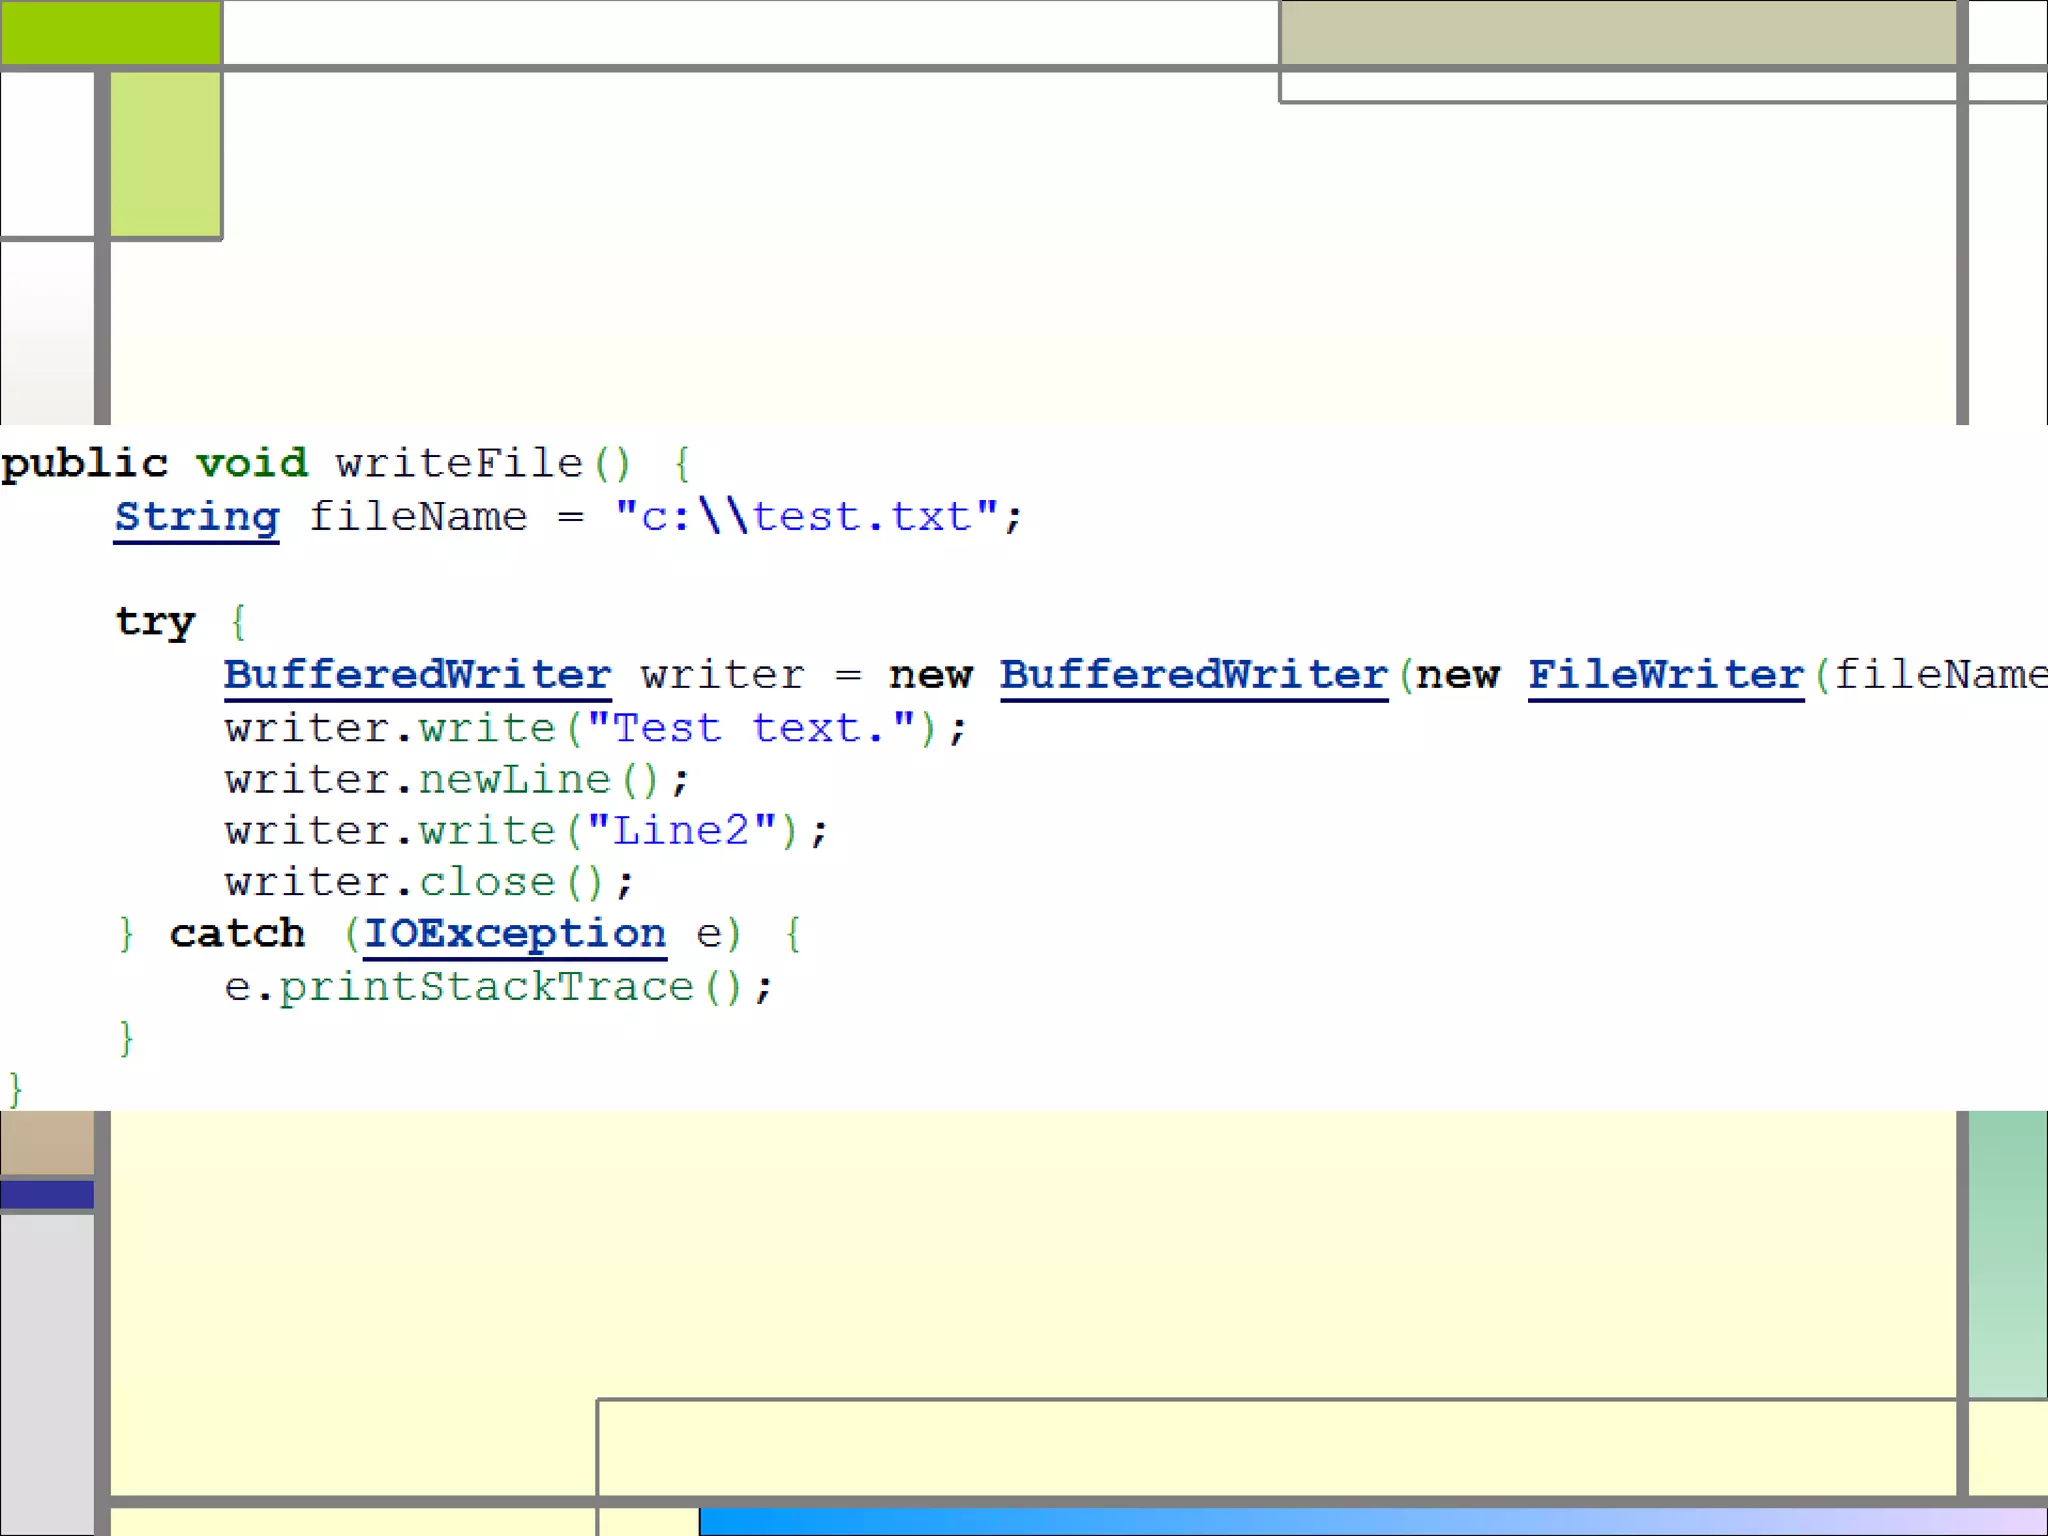Screen dimensions: 2048x1536
Task: Click the BufferedWriter link after 'new'
Action: click(x=1193, y=675)
